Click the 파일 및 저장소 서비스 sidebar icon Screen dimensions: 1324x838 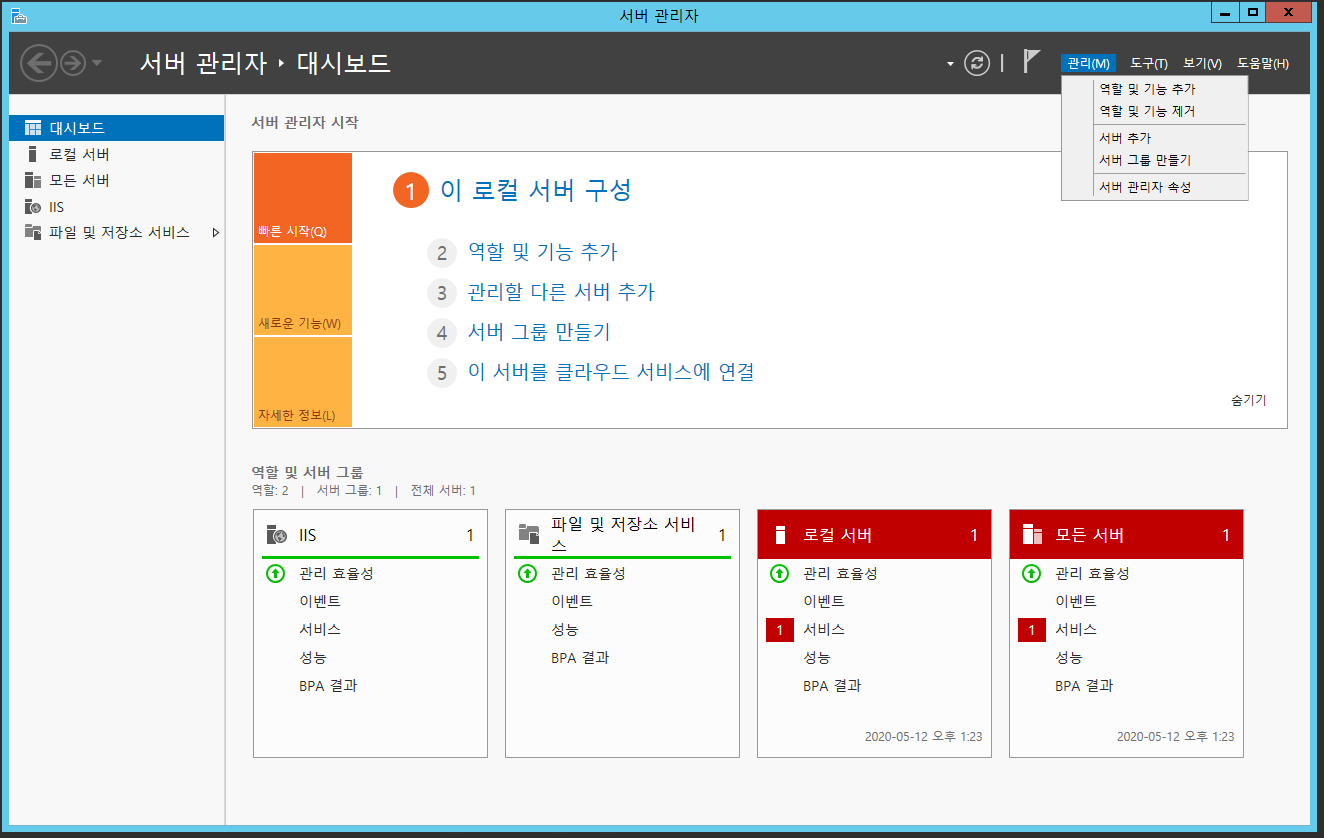(33, 232)
